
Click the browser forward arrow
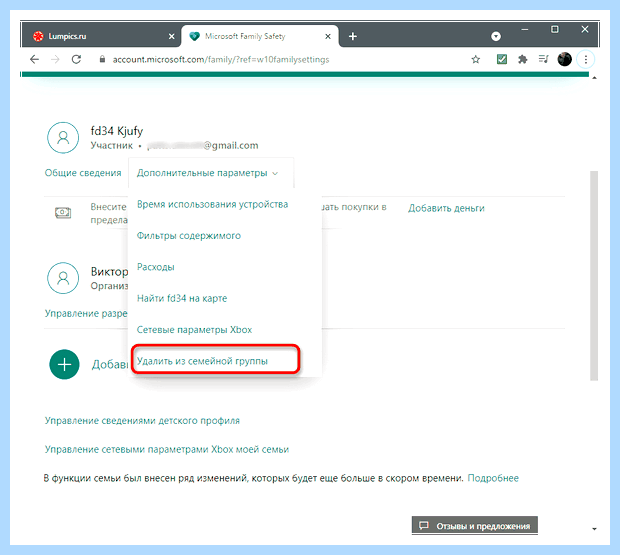pos(55,59)
